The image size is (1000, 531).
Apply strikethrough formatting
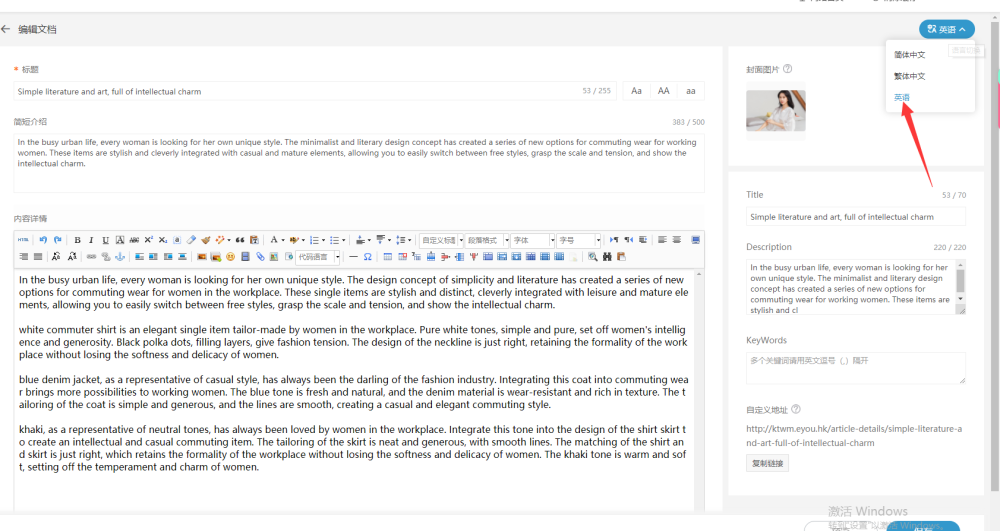click(134, 240)
